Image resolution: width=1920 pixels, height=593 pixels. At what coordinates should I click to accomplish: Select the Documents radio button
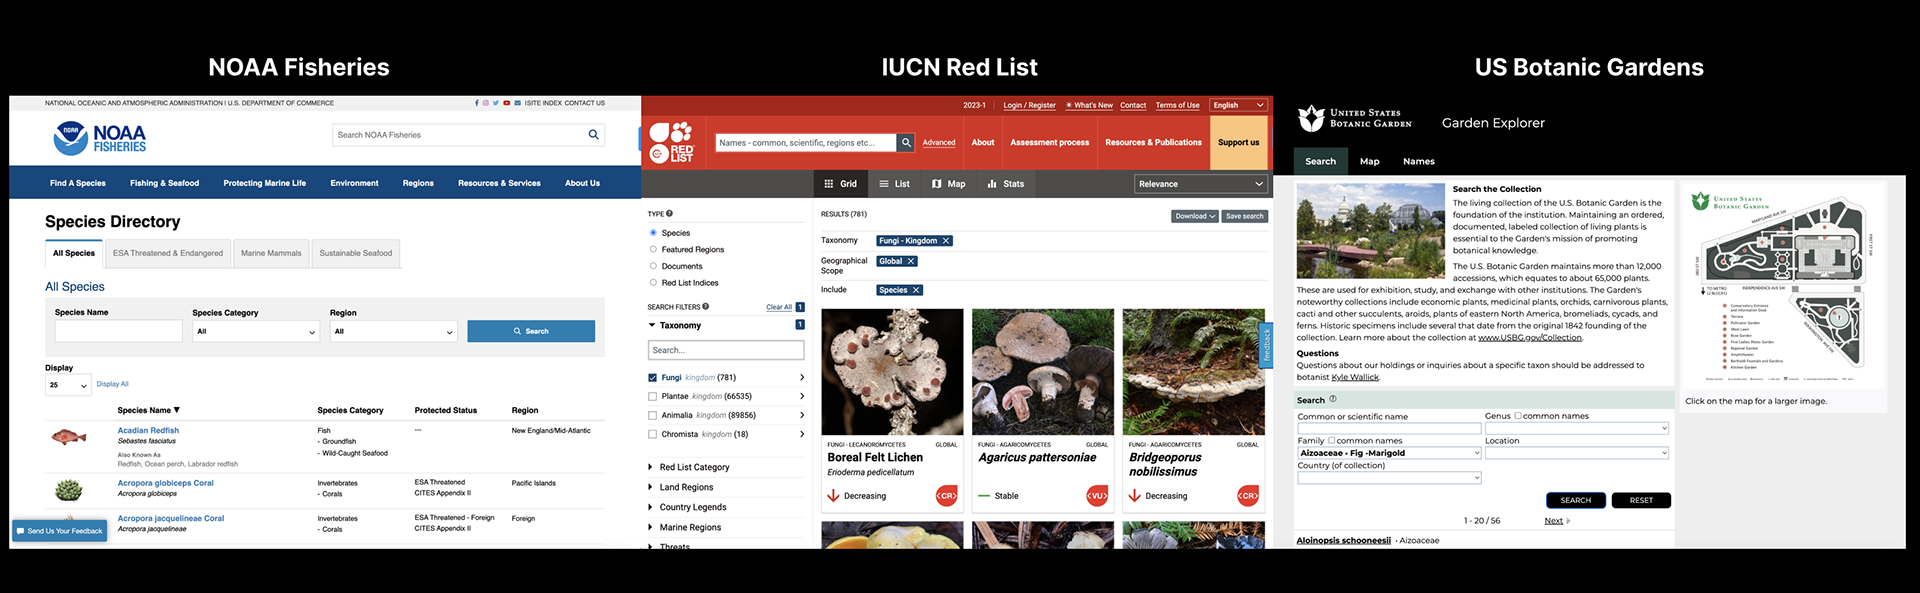[x=654, y=266]
